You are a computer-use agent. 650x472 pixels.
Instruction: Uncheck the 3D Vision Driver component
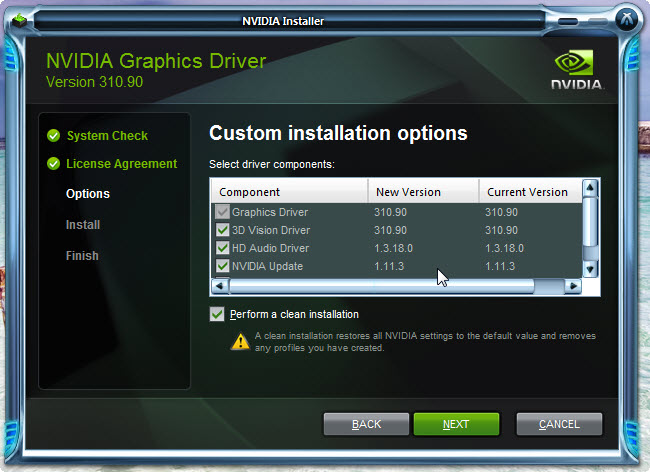(222, 230)
